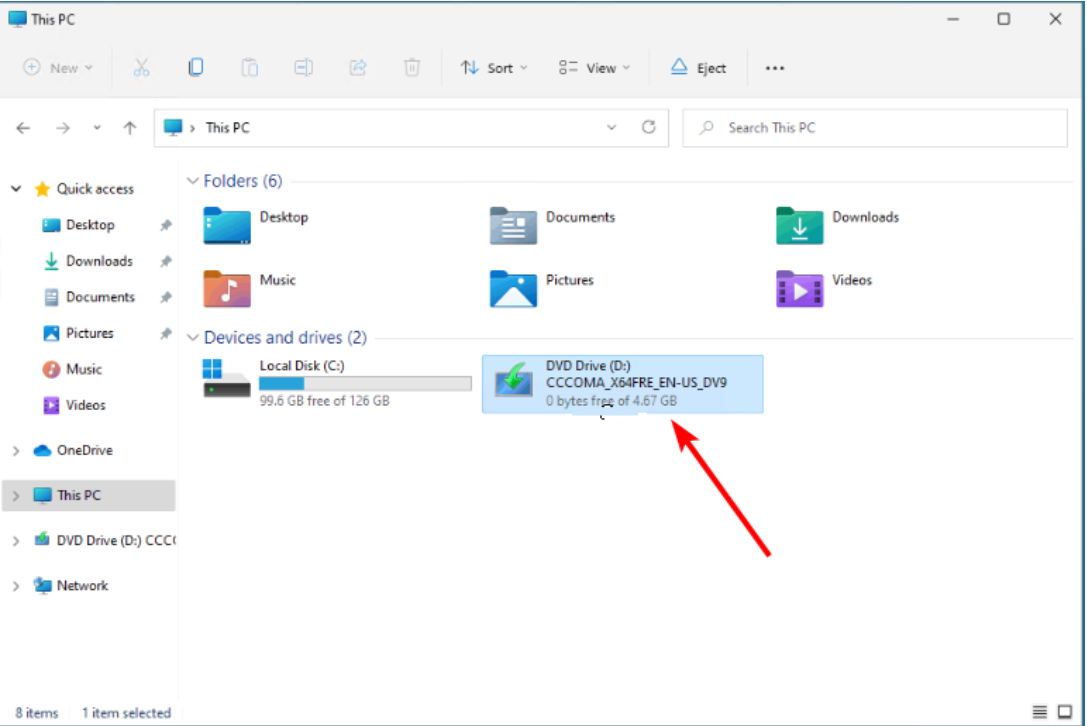Image resolution: width=1087 pixels, height=726 pixels.
Task: Select This PC in the address bar
Action: pos(228,128)
